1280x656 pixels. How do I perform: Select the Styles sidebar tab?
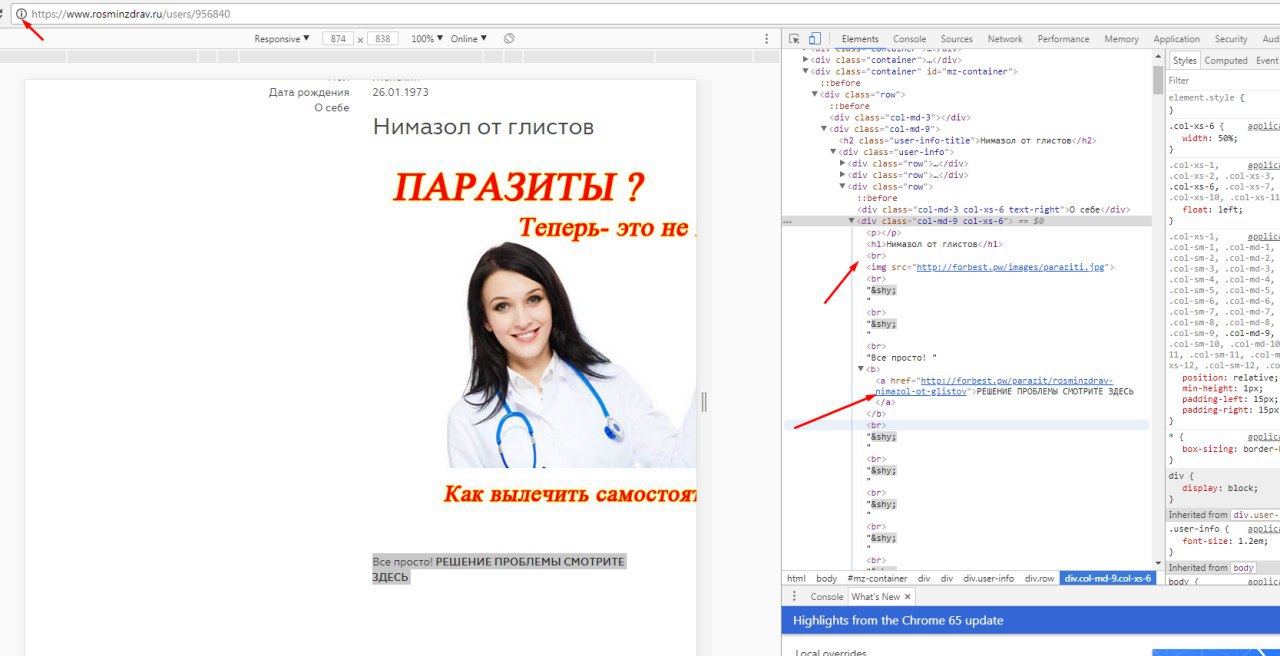(x=1185, y=61)
